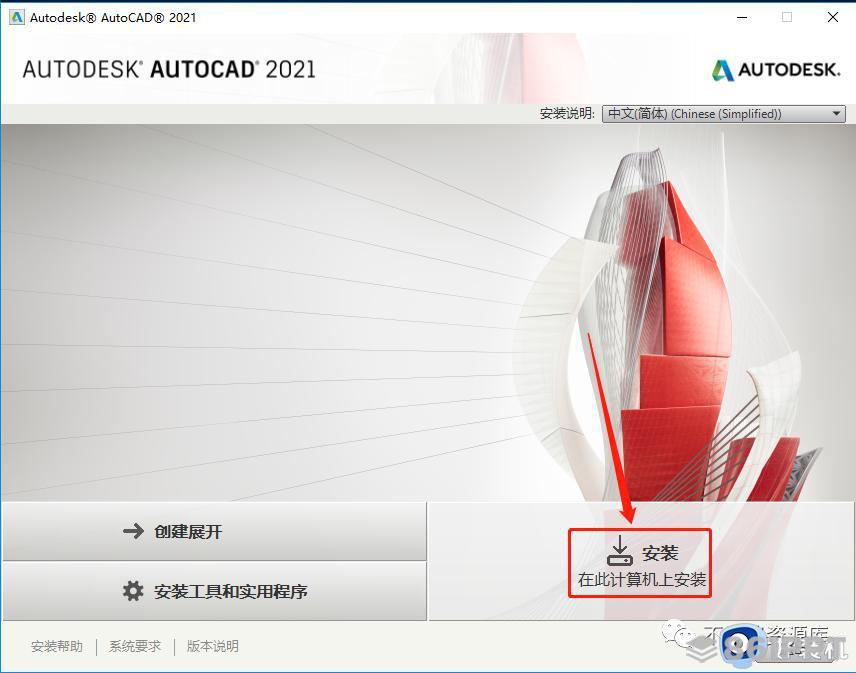The image size is (856, 673).
Task: Close the AutoCAD 2021 installer window
Action: 833,17
